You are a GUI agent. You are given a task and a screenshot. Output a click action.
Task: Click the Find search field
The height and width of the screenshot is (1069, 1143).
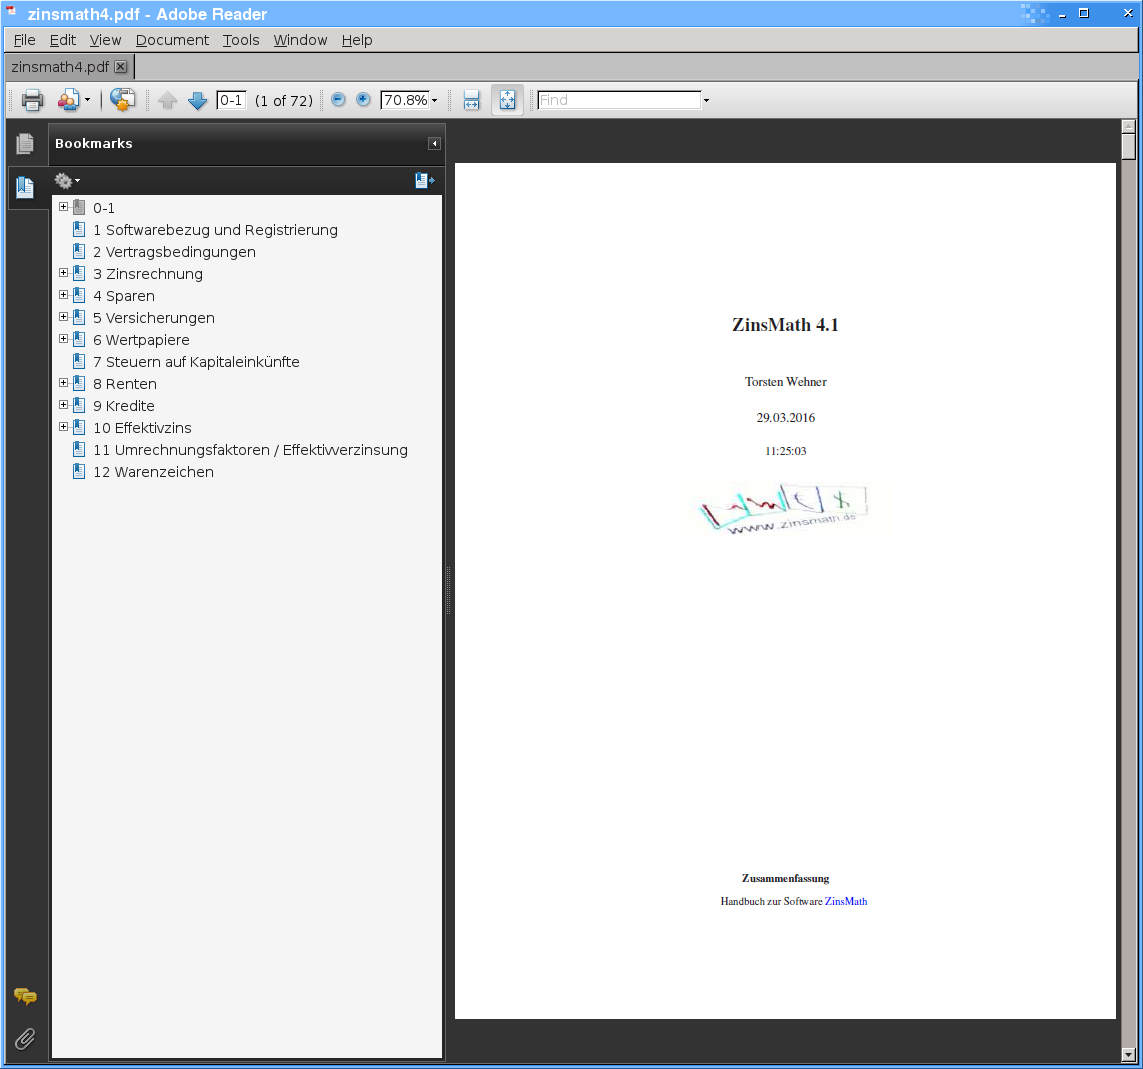coord(618,100)
